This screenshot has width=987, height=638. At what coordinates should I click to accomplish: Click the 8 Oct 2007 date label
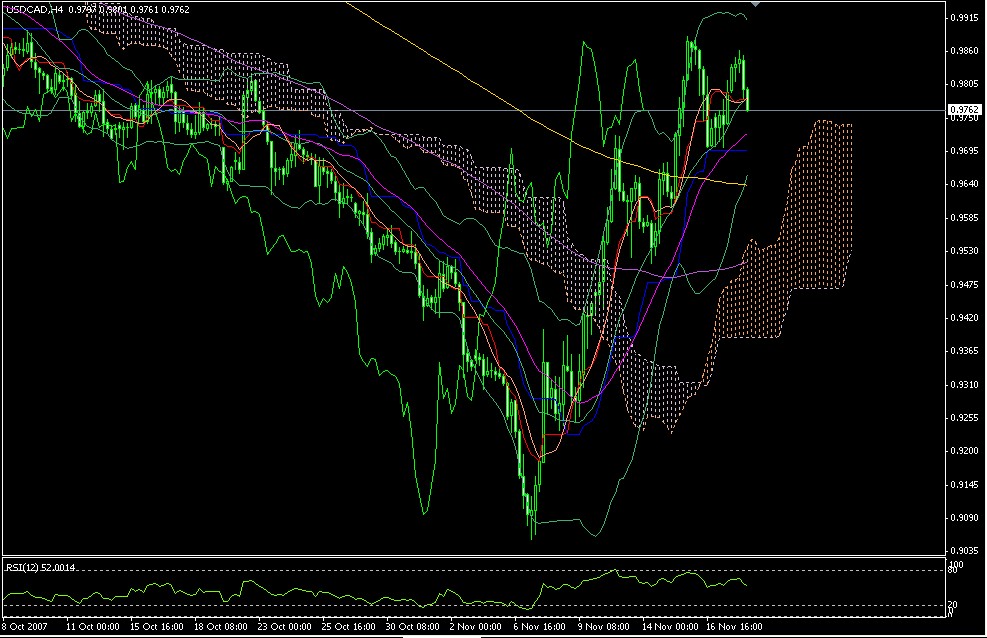(x=26, y=627)
